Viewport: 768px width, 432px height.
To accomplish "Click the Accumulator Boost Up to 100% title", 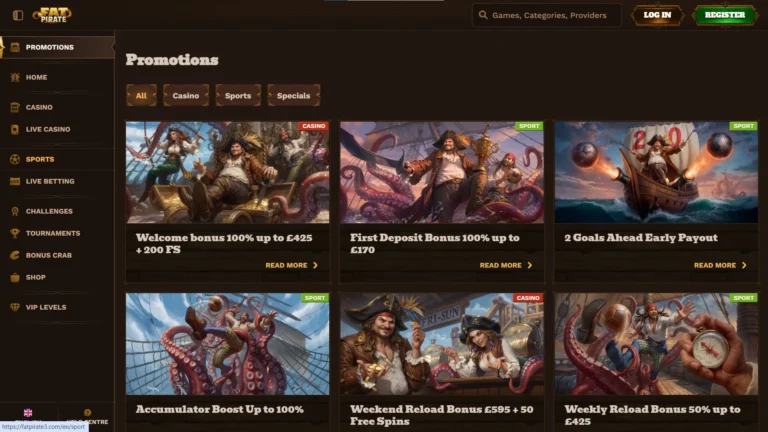I will click(219, 409).
